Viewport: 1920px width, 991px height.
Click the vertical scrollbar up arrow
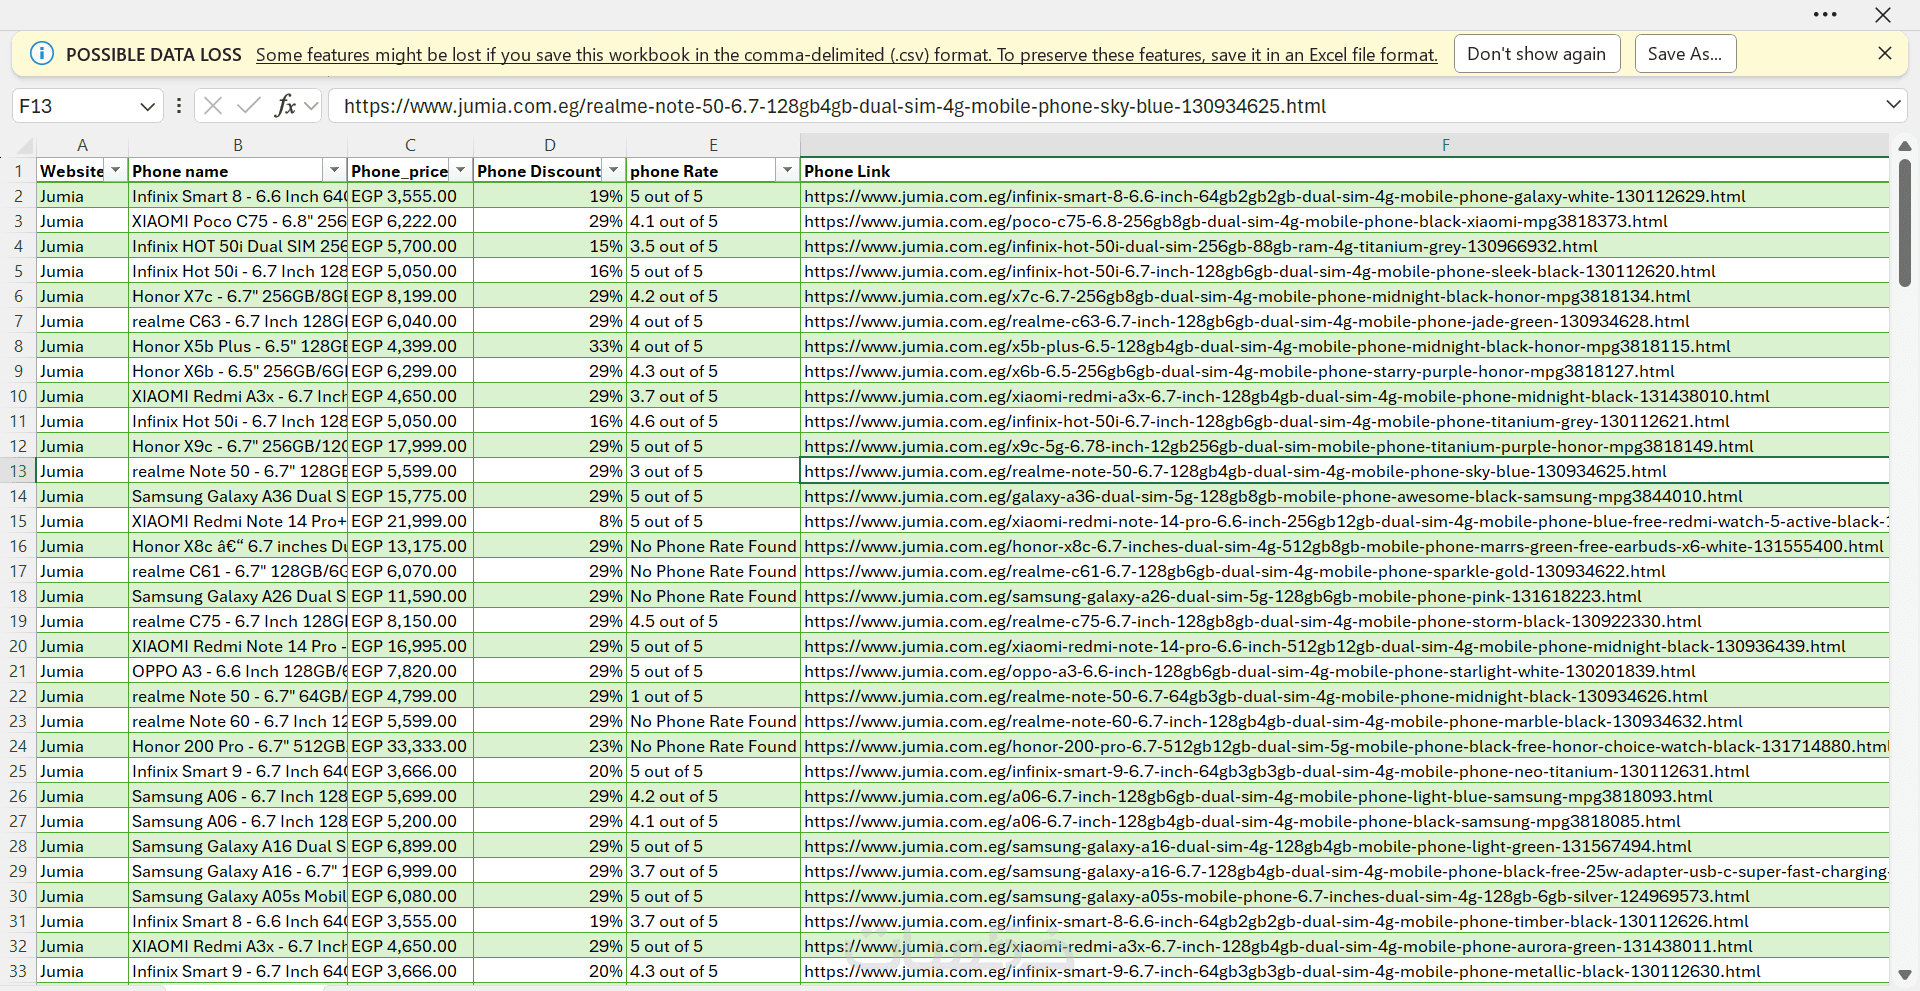click(x=1905, y=147)
